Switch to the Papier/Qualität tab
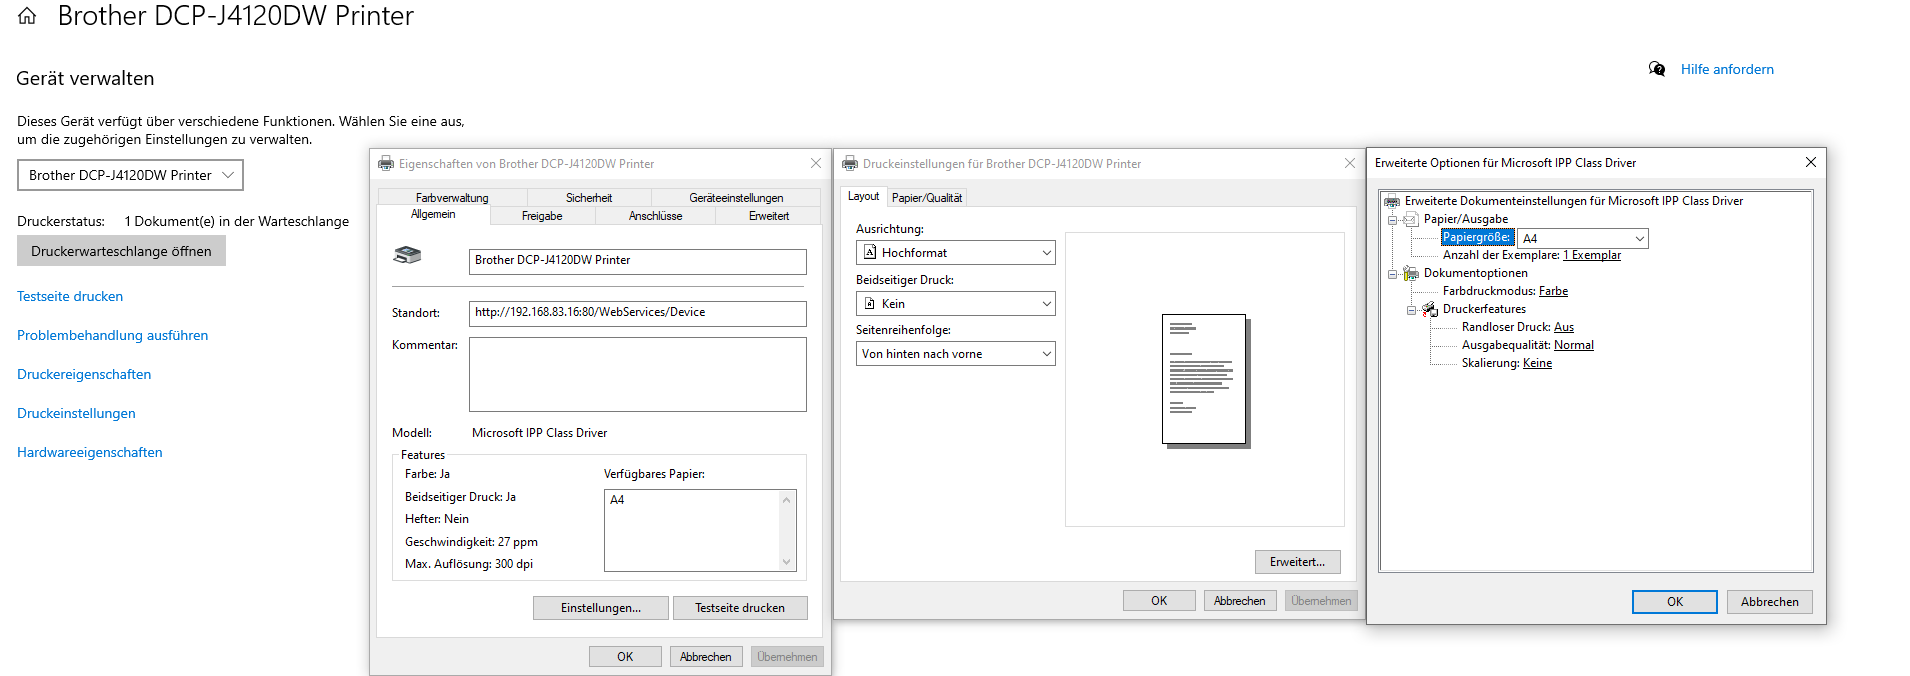 tap(927, 198)
